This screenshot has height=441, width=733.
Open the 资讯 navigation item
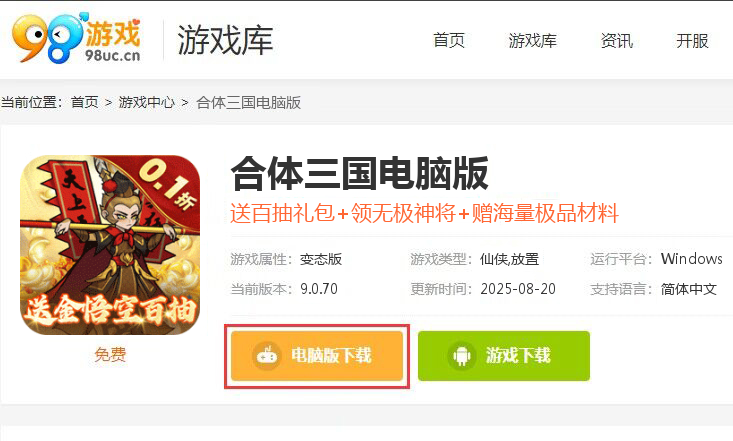(617, 40)
